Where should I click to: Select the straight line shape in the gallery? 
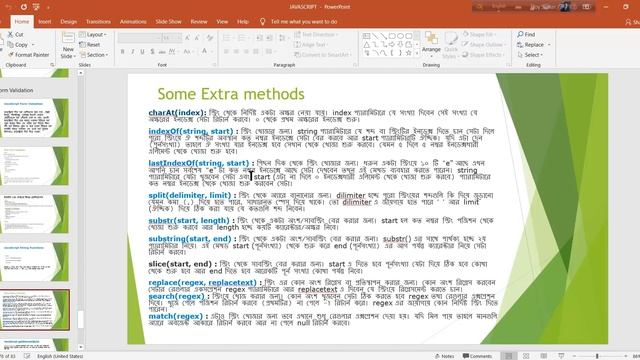(375, 36)
